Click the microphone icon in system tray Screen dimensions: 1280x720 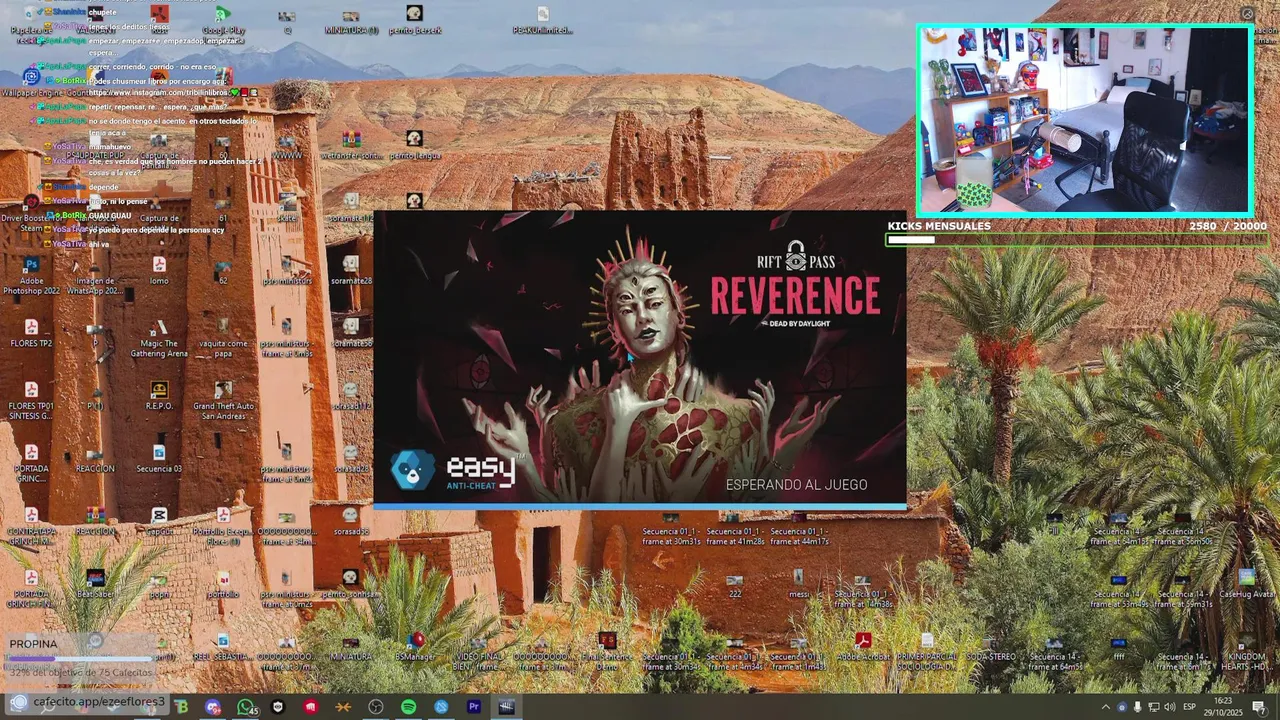point(1137,707)
